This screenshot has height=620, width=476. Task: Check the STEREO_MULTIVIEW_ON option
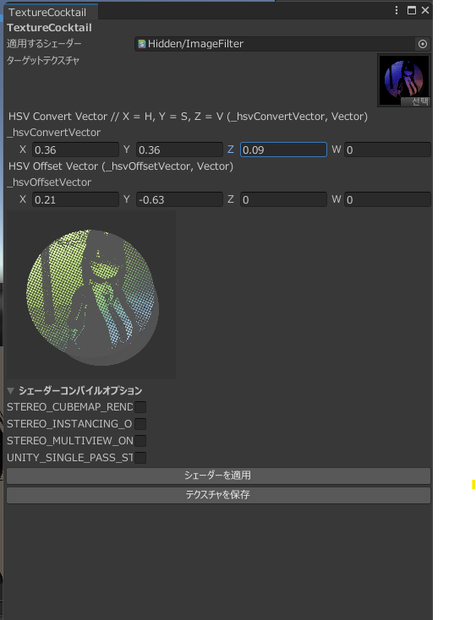coord(140,441)
